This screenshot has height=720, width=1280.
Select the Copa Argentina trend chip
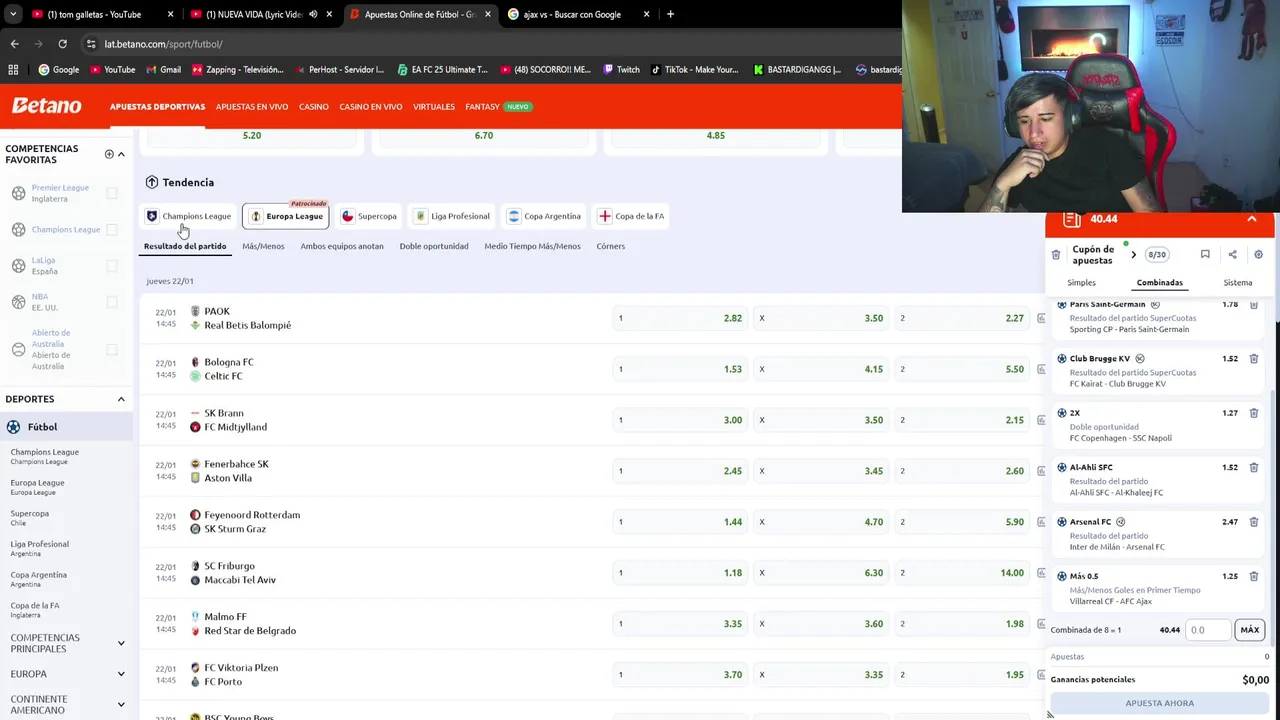click(544, 216)
